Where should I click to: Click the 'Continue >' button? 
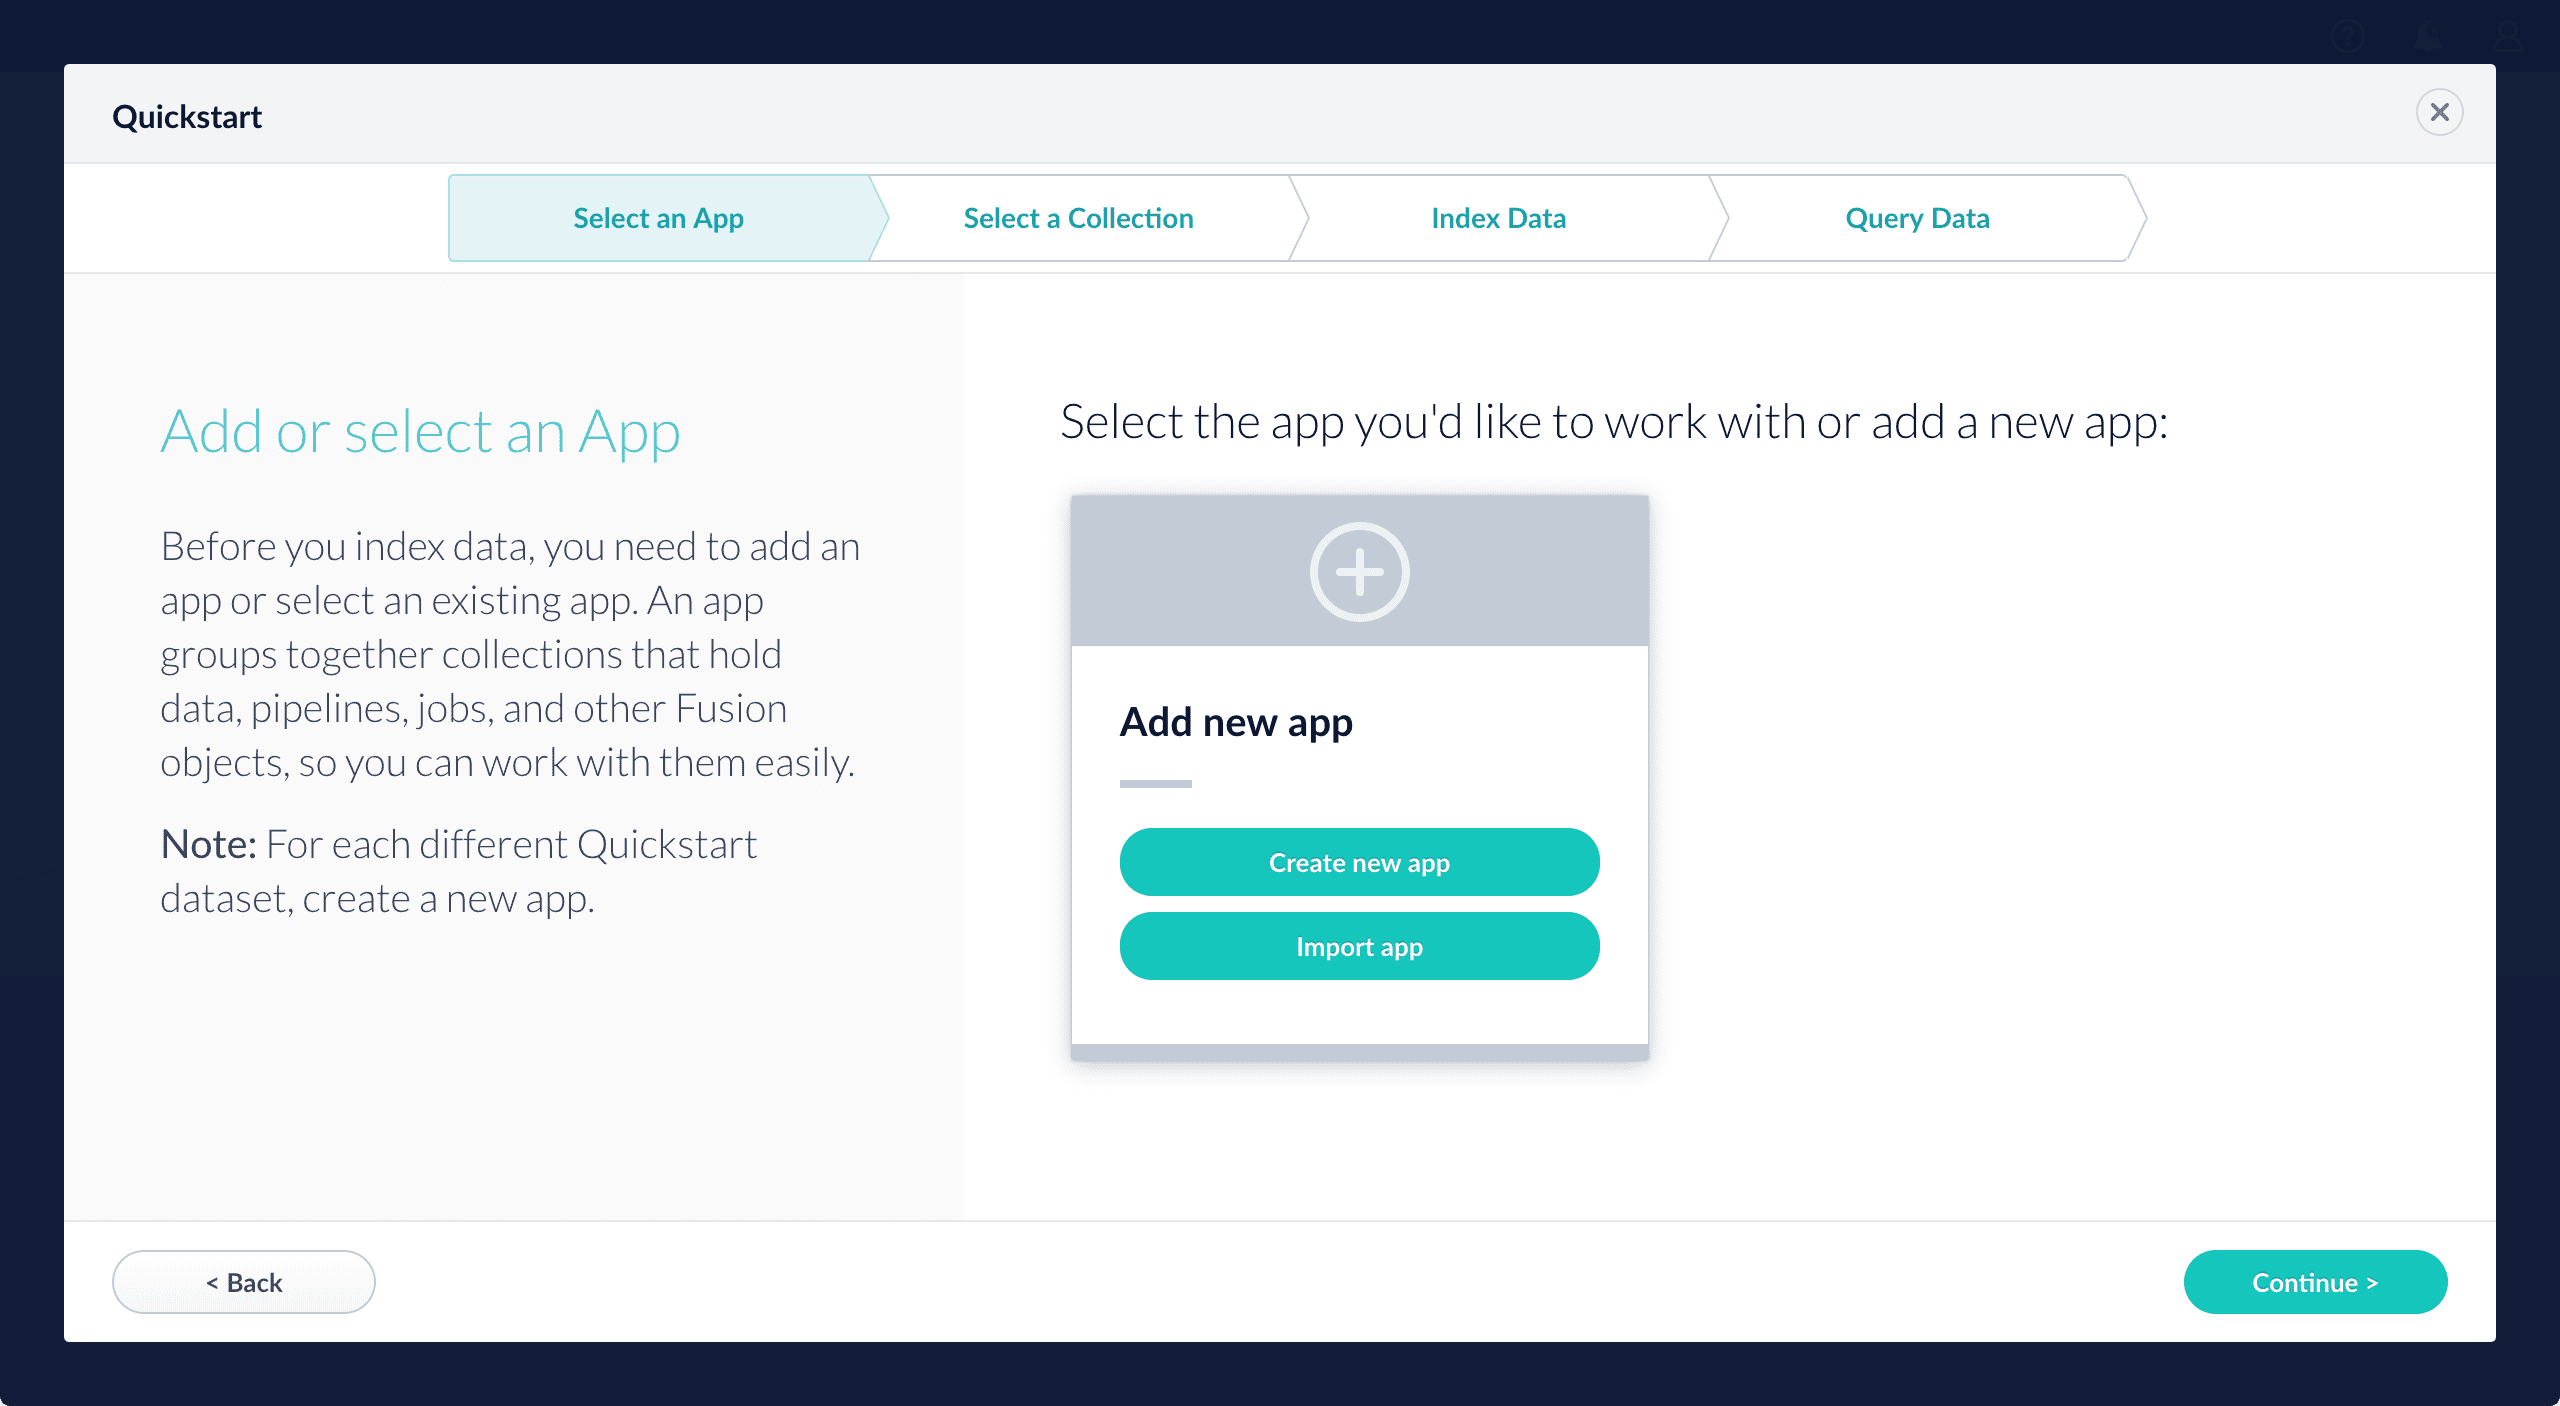(x=2314, y=1281)
